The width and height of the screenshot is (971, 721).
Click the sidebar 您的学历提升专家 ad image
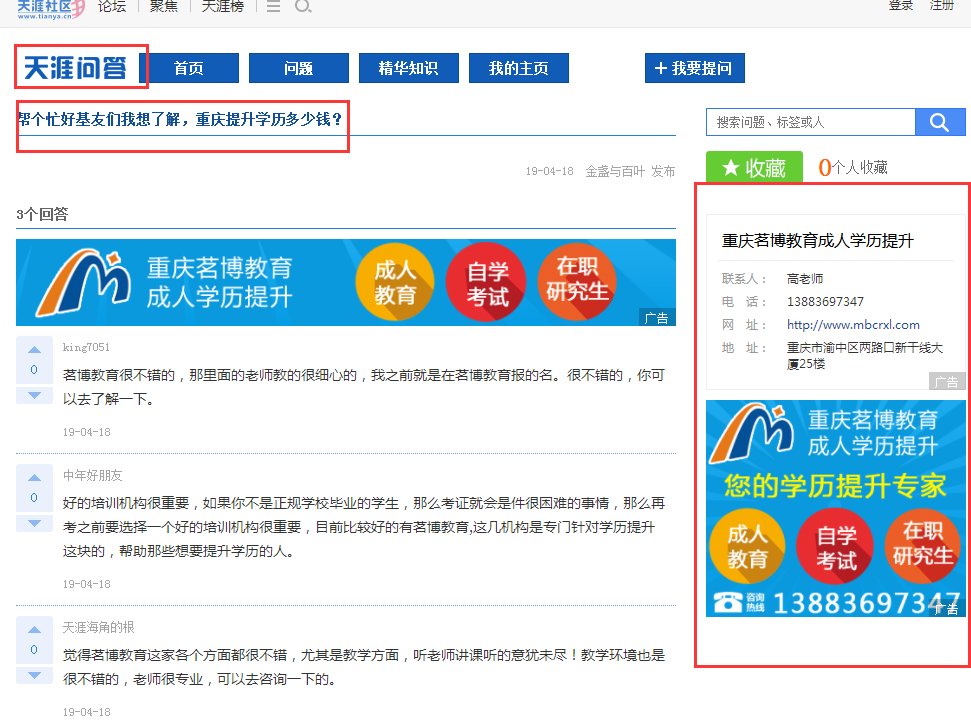835,509
